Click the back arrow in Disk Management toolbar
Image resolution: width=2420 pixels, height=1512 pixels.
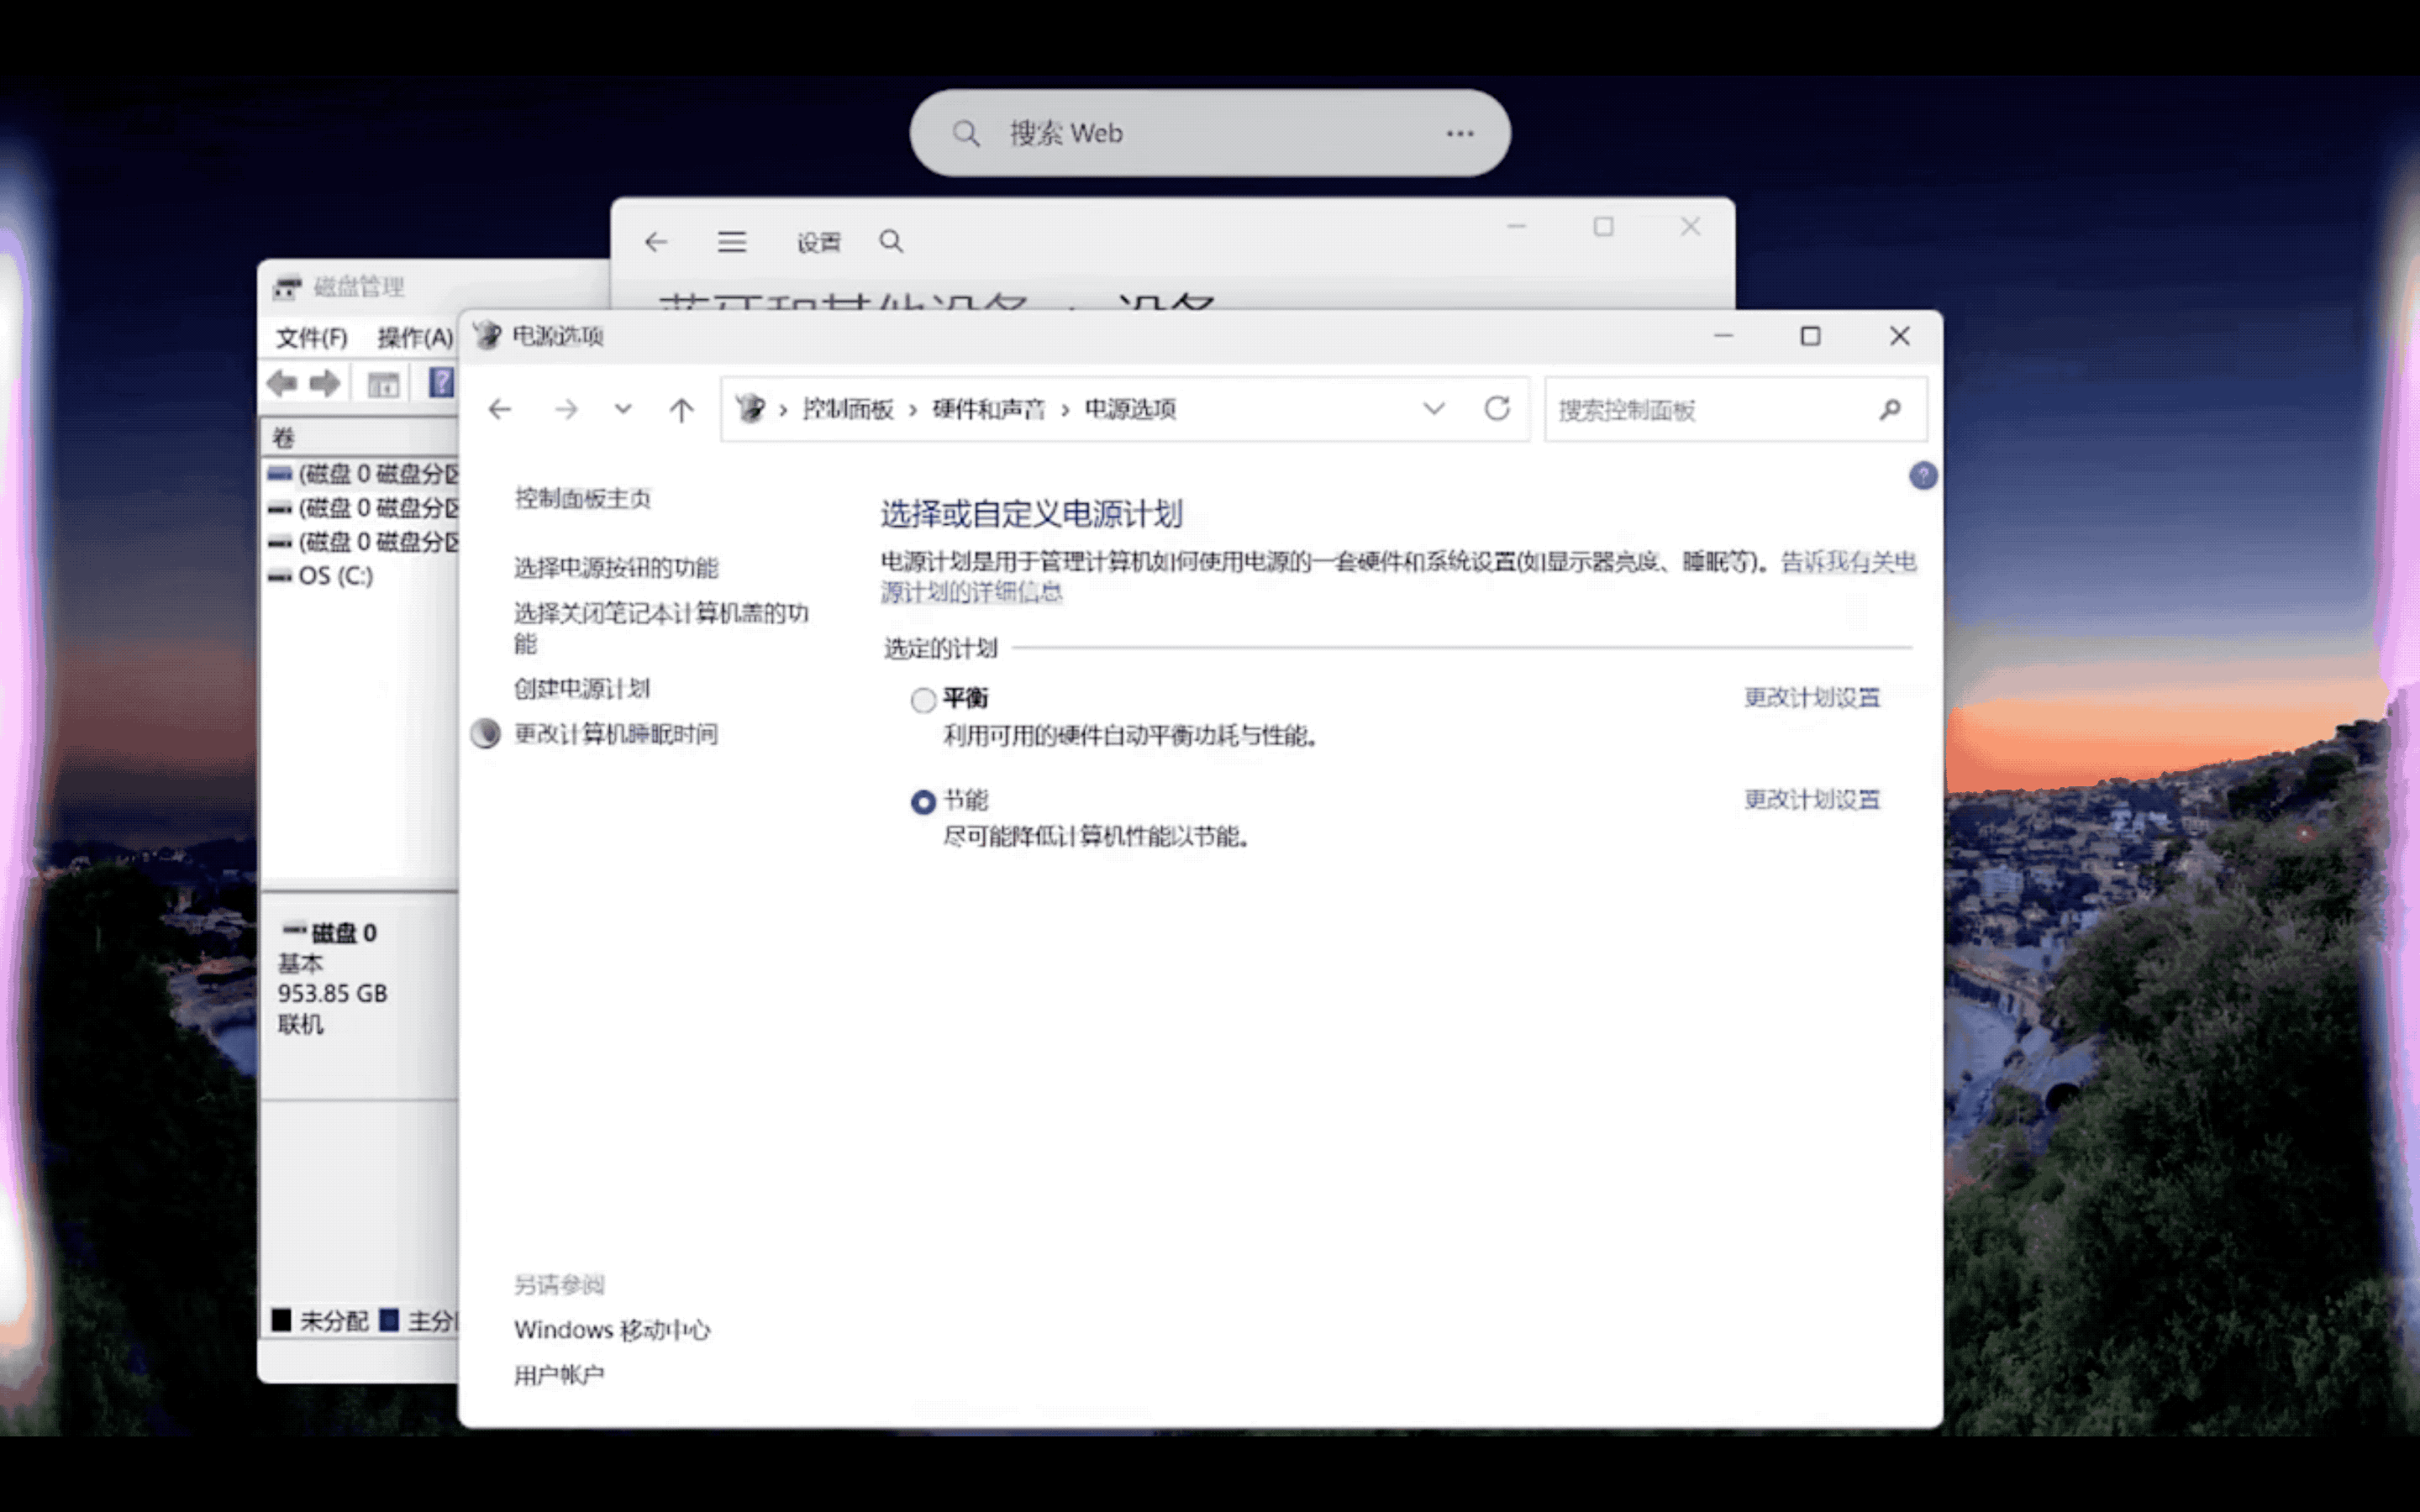pyautogui.click(x=283, y=383)
